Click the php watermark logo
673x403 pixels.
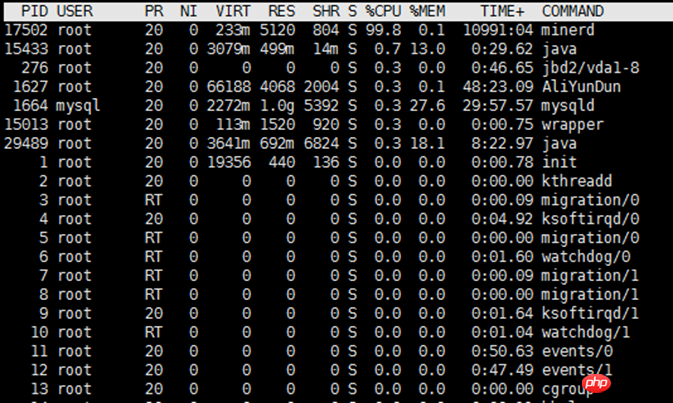point(598,386)
